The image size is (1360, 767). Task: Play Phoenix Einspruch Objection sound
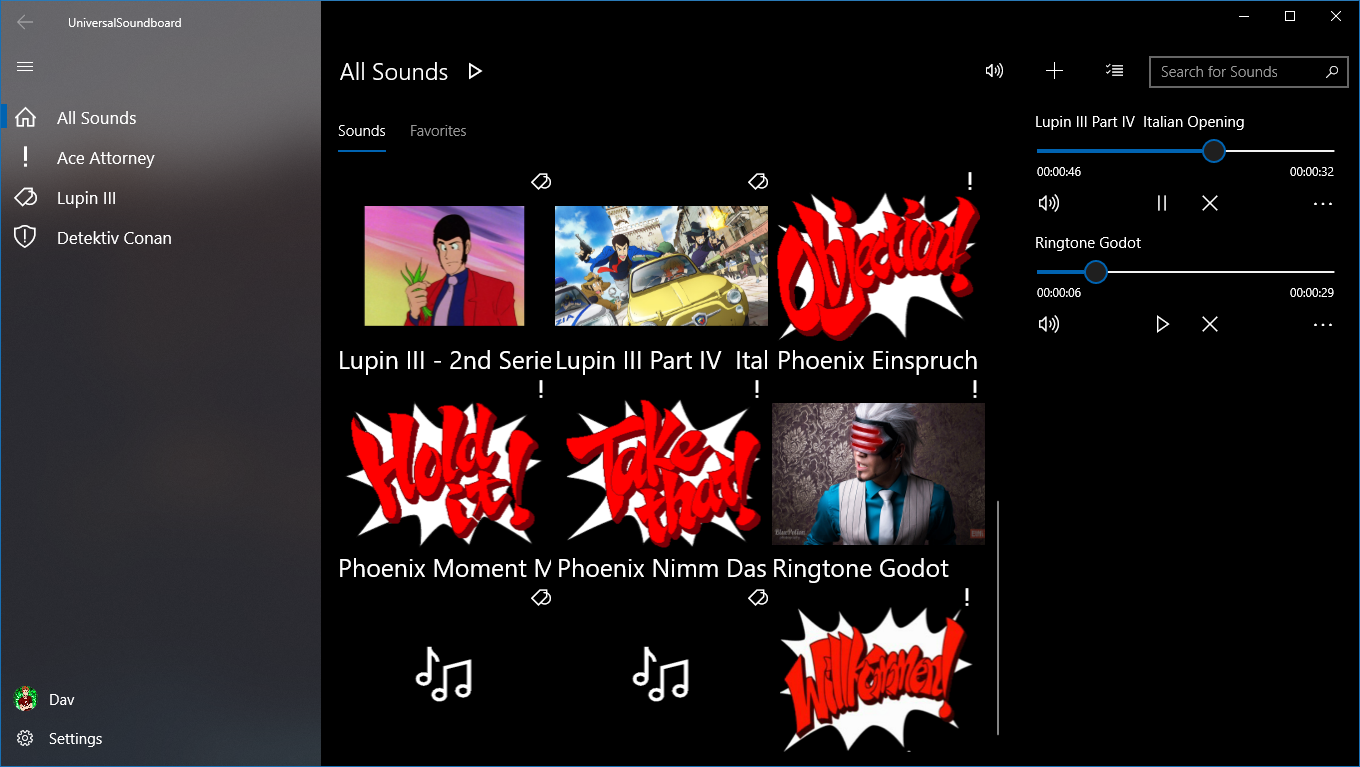click(877, 266)
